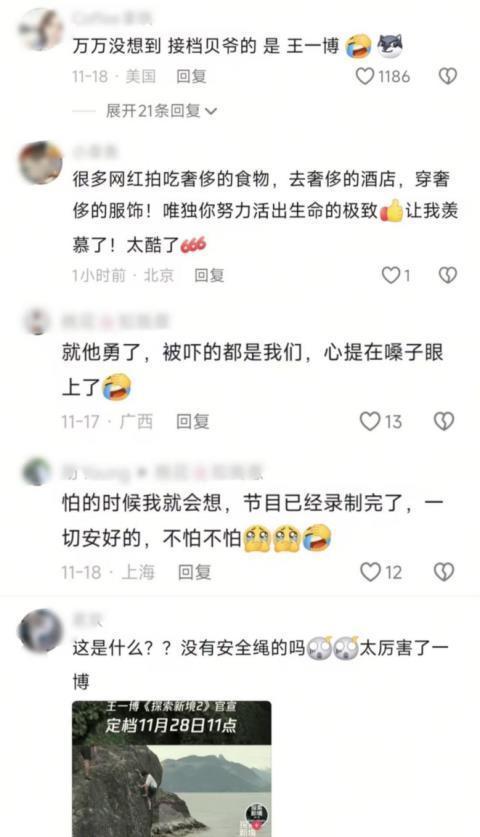Open the avatar of the 网红 comment author
This screenshot has width=480, height=837.
[41, 162]
